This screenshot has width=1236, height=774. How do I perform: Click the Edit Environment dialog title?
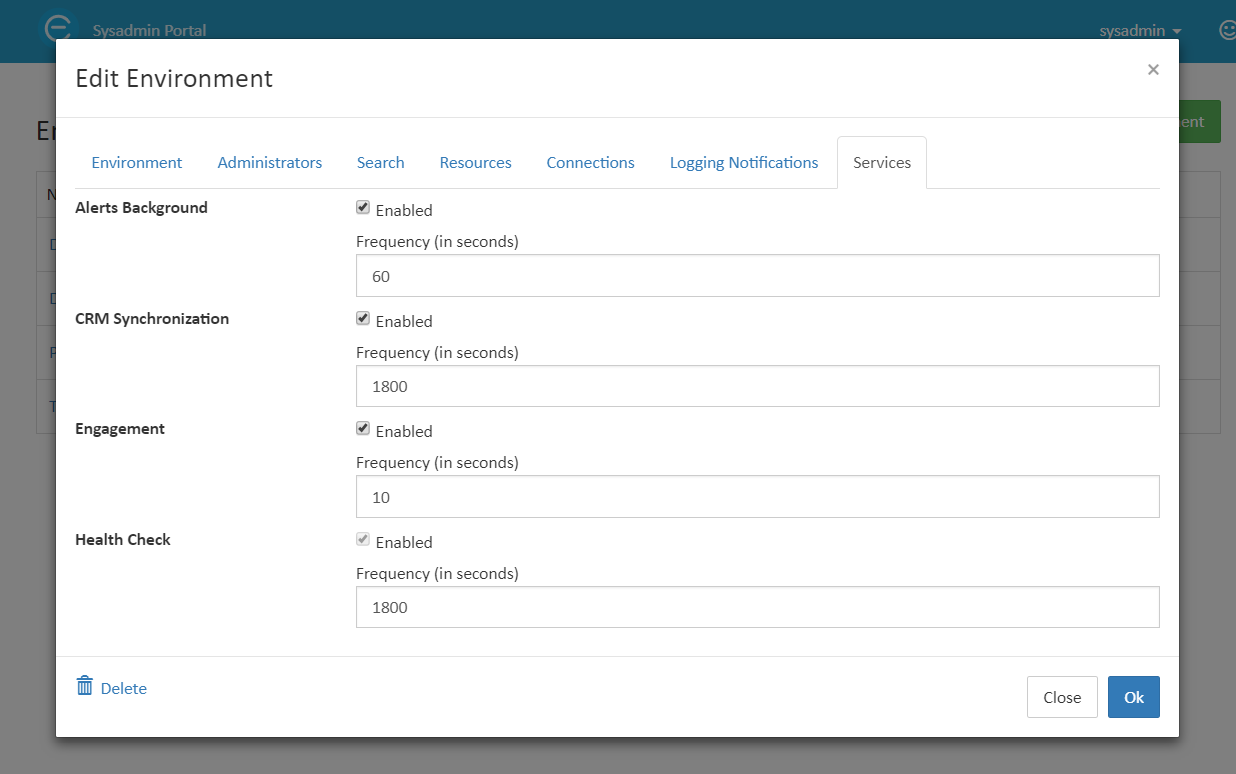(174, 78)
